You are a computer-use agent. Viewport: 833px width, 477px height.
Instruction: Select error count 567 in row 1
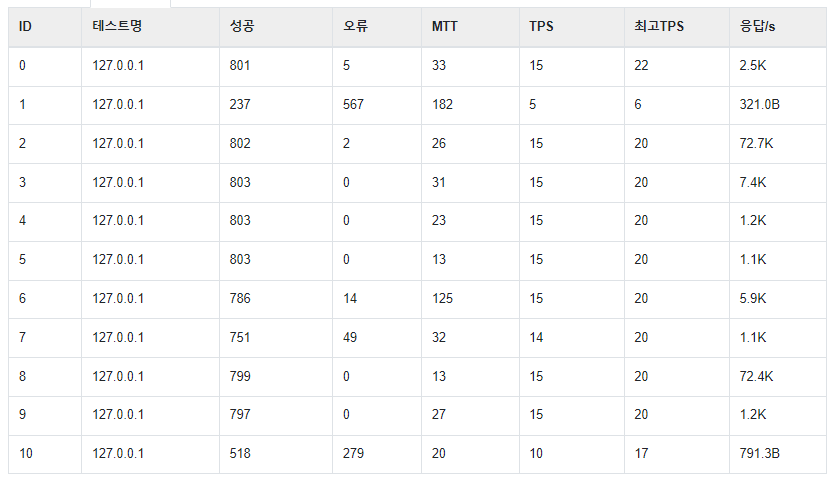[353, 105]
